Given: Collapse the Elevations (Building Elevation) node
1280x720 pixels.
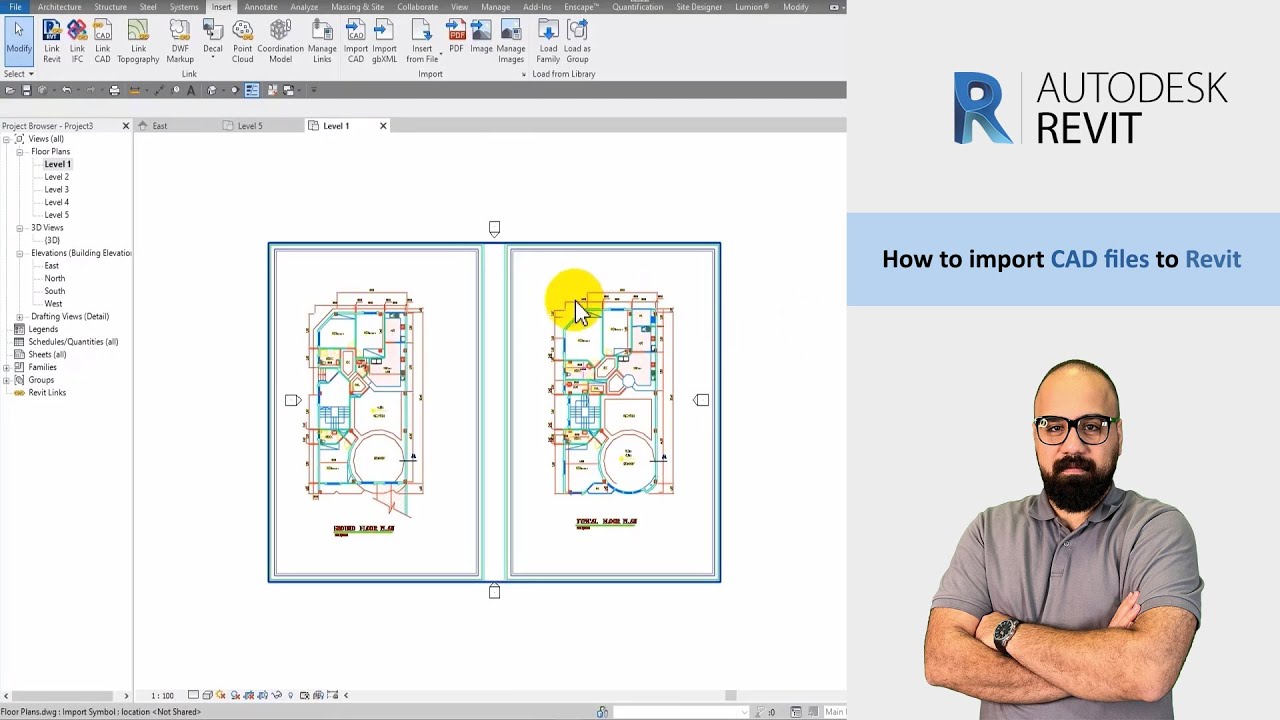Looking at the screenshot, I should coord(20,253).
